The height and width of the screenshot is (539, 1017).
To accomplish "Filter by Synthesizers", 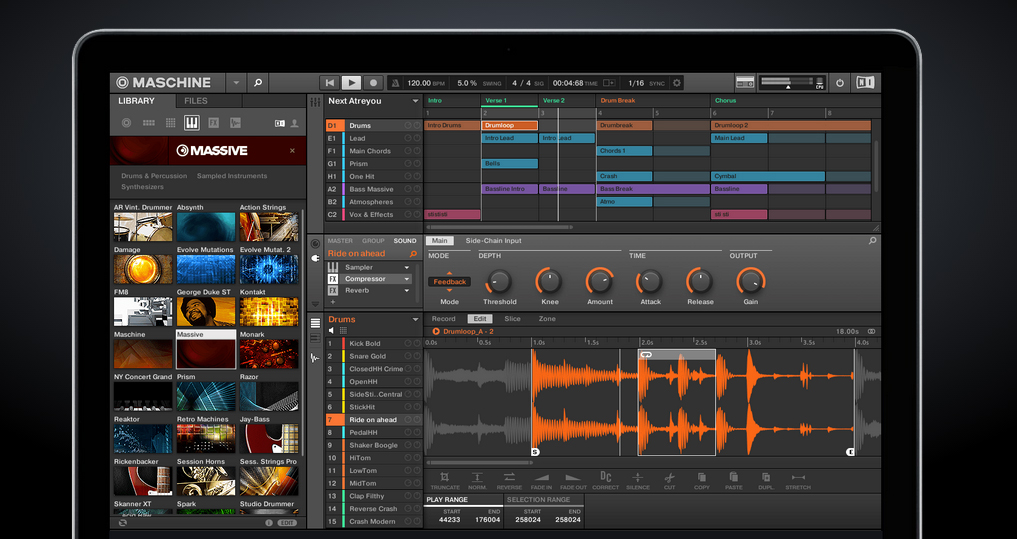I will (142, 187).
